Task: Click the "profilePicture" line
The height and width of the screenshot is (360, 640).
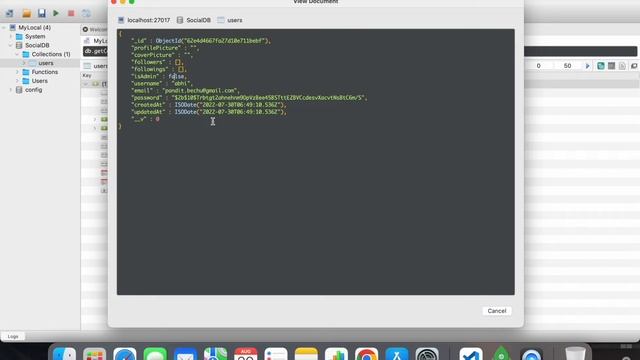Action: [165, 48]
